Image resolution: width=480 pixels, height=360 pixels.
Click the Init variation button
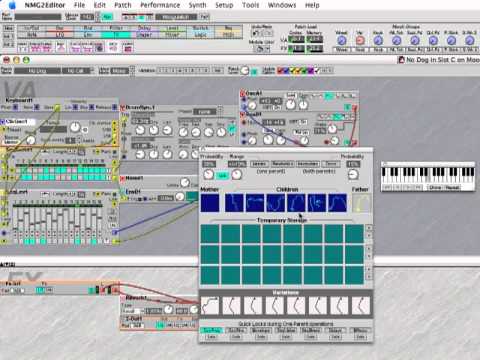[217, 70]
